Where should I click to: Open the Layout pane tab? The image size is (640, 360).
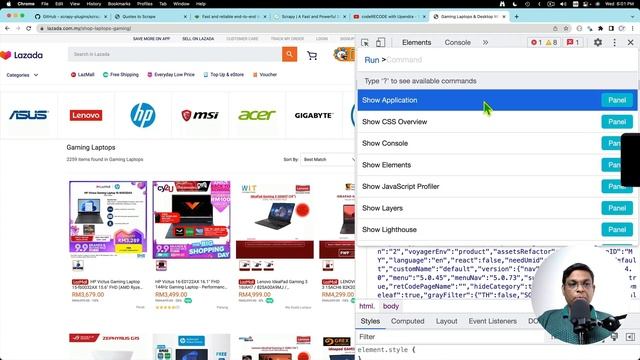pos(446,321)
